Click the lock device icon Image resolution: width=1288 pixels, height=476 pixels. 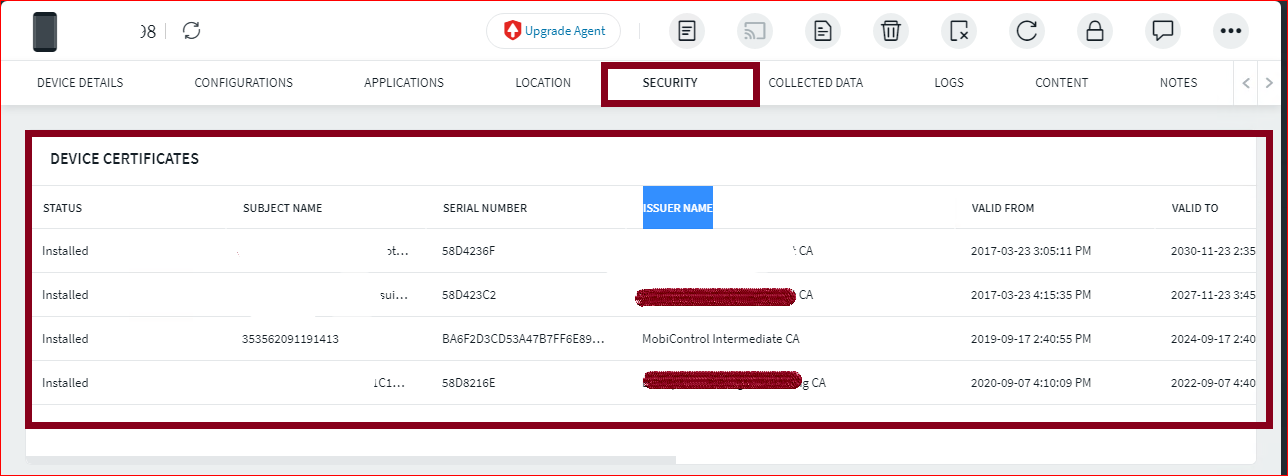click(1095, 31)
